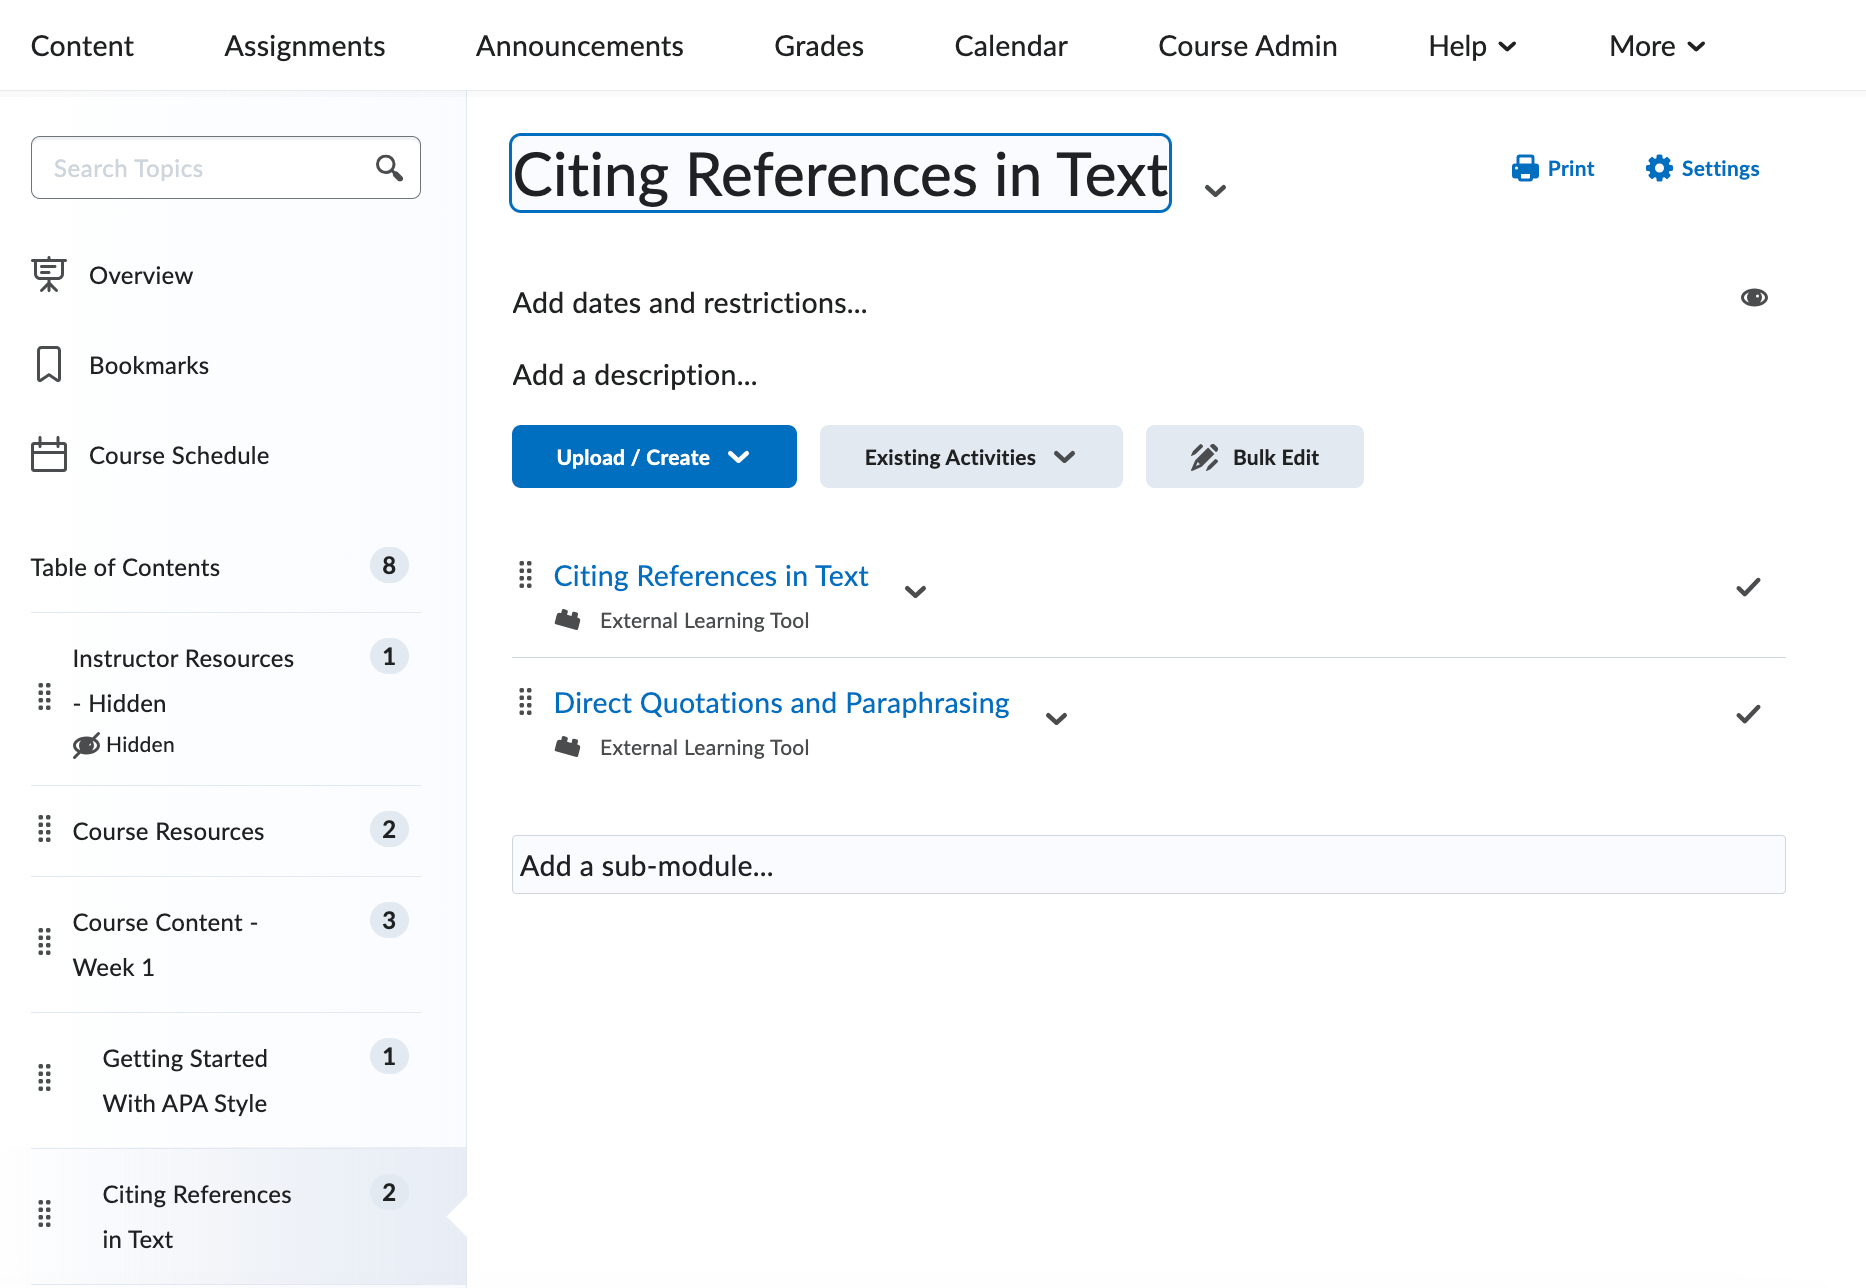This screenshot has height=1288, width=1866.
Task: Switch to Grades
Action: [x=819, y=46]
